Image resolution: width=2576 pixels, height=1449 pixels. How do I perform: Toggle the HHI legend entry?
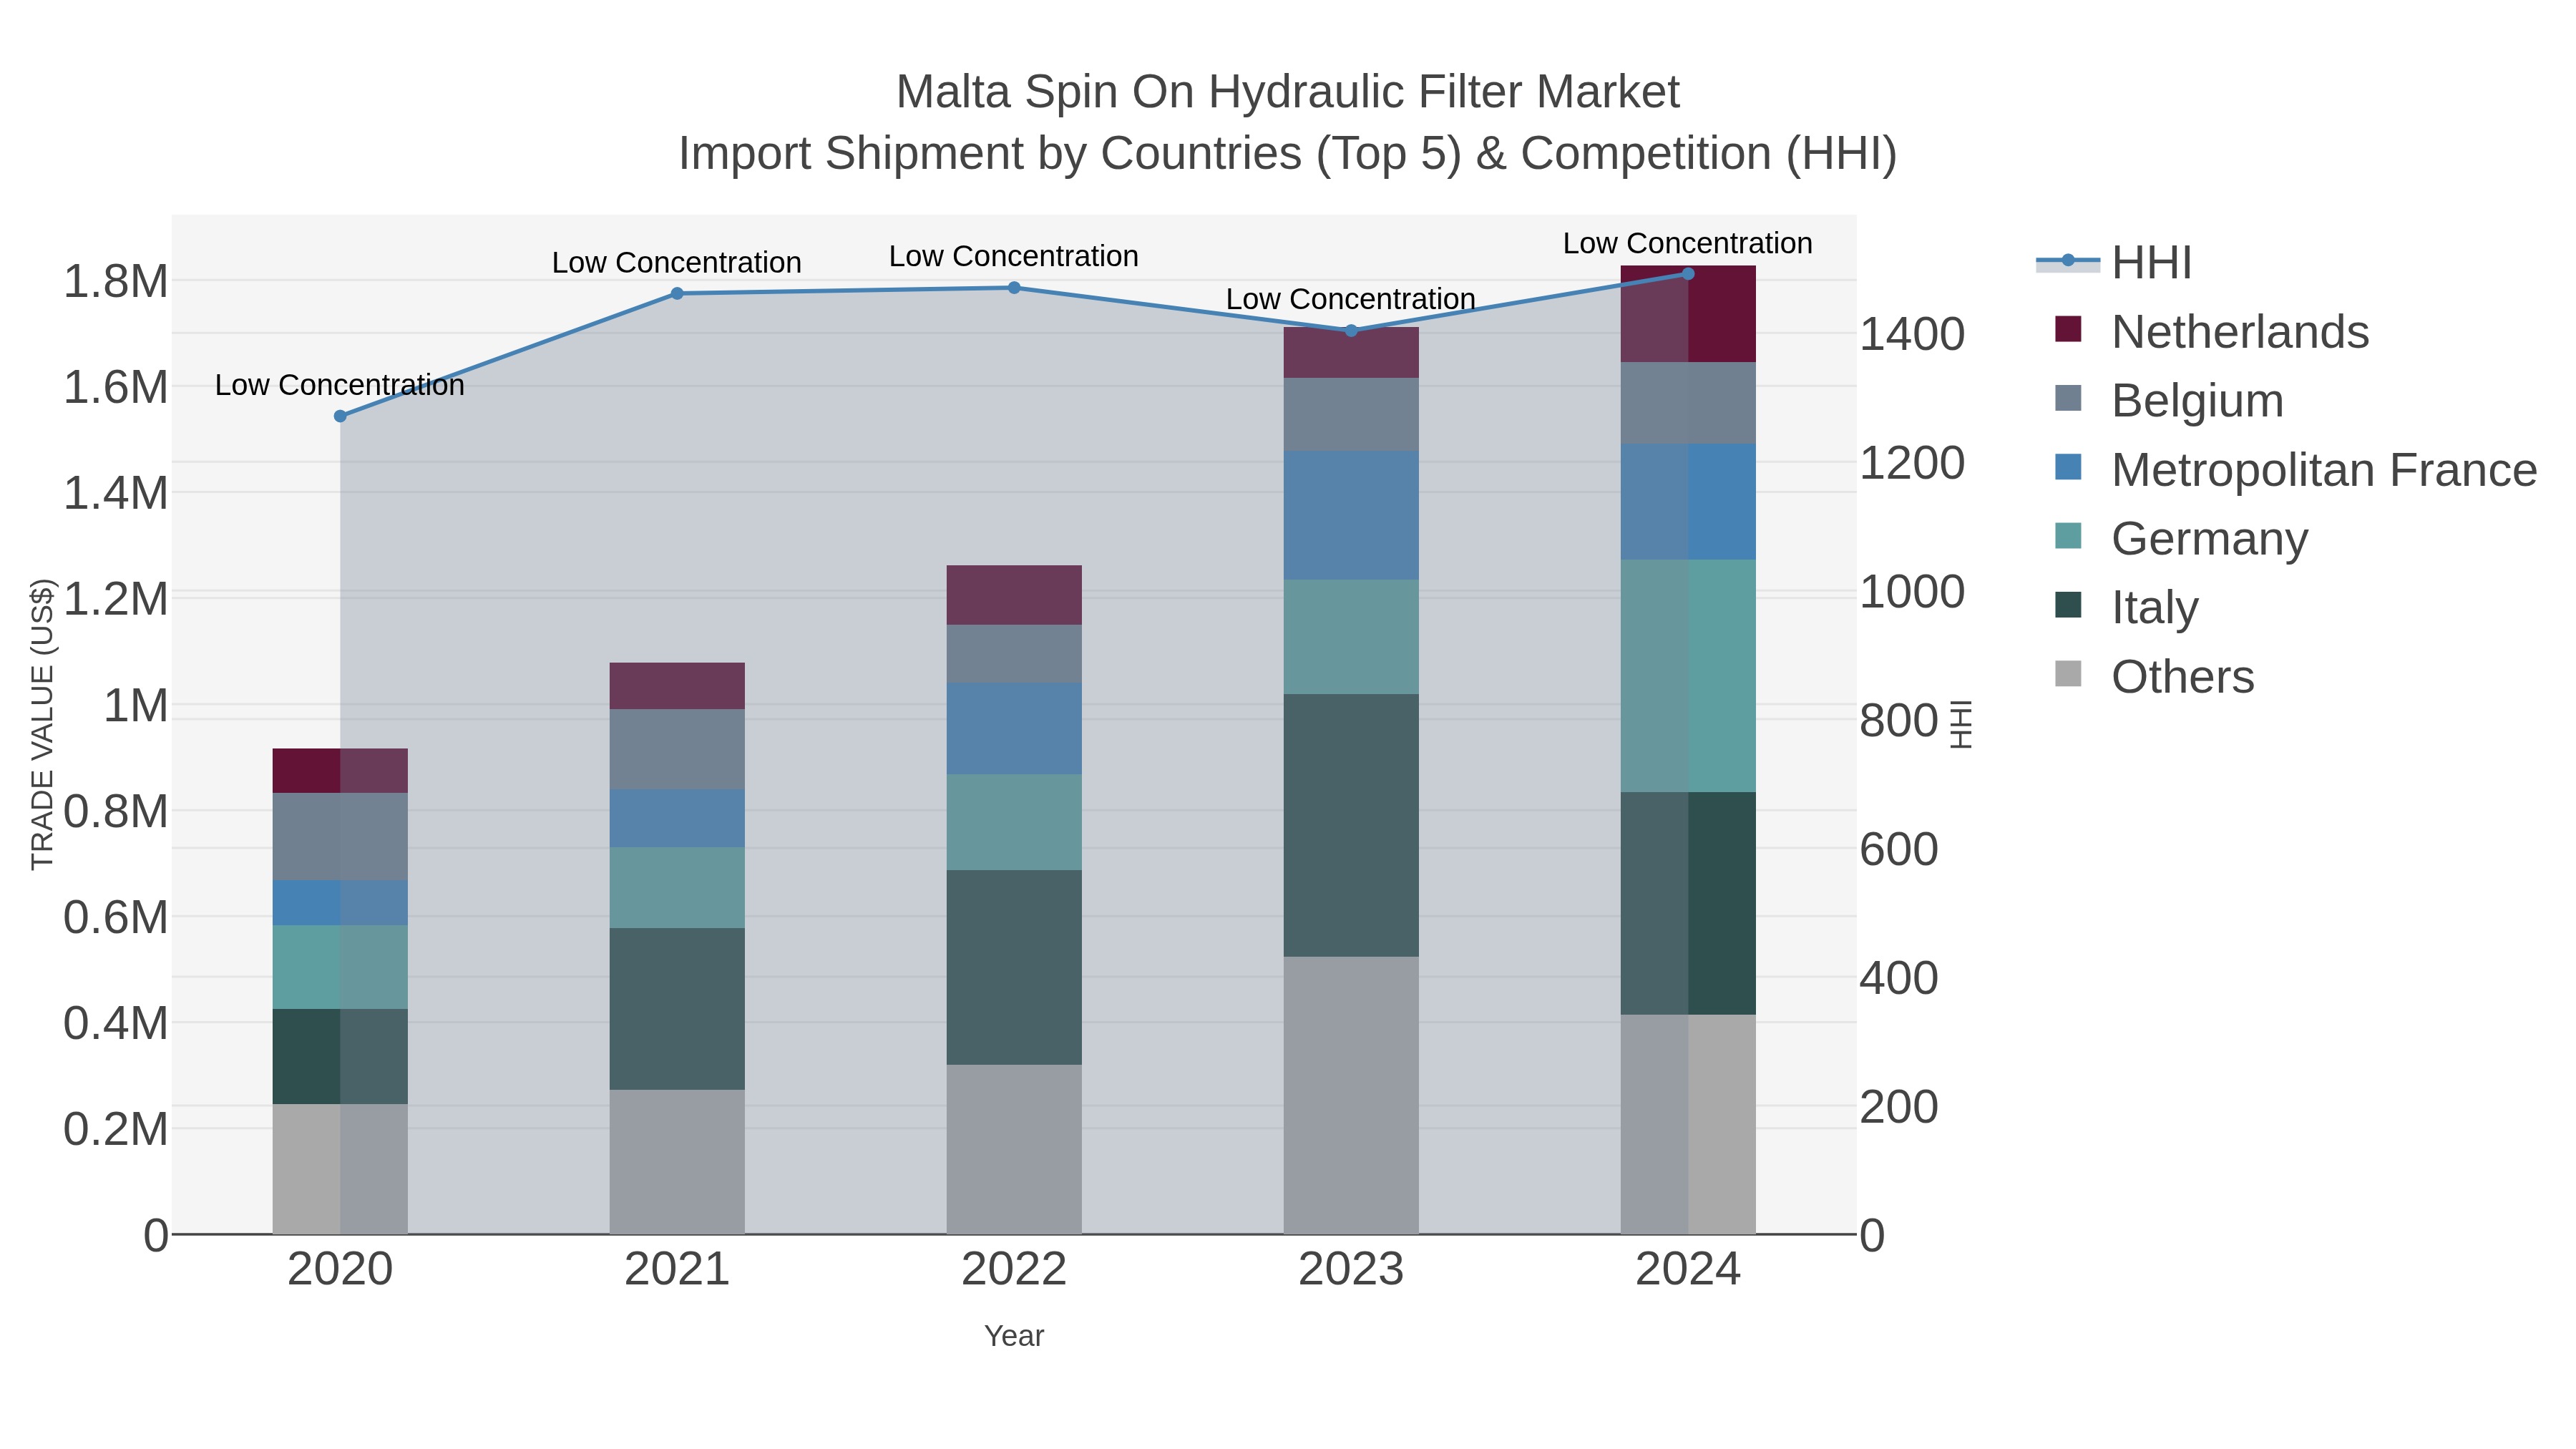(2115, 263)
